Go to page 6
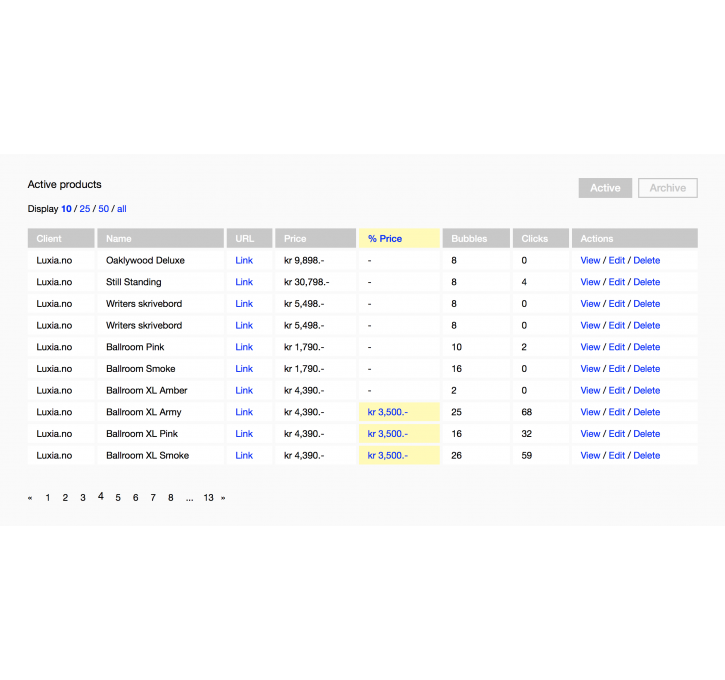Image resolution: width=725 pixels, height=680 pixels. [x=135, y=497]
